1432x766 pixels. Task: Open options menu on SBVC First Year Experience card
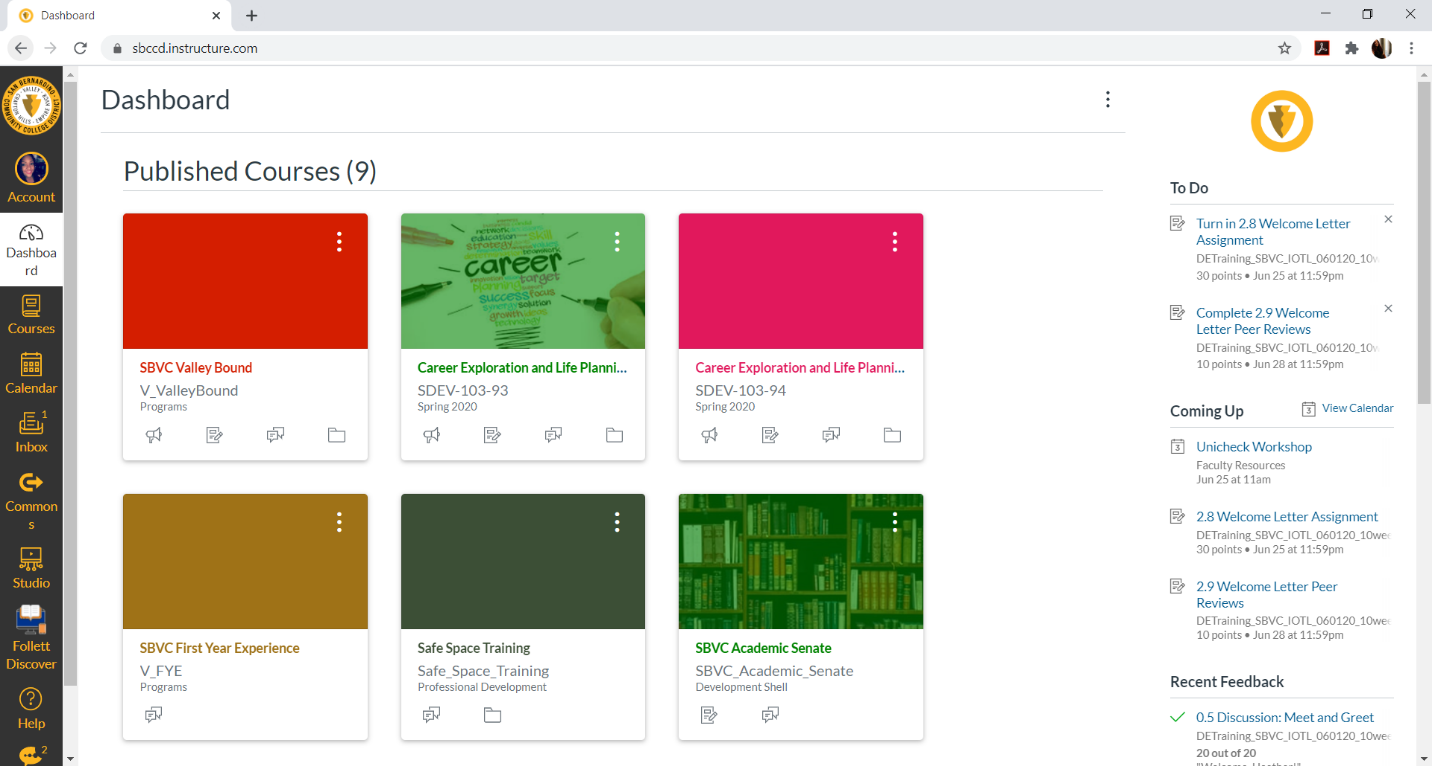pyautogui.click(x=339, y=521)
